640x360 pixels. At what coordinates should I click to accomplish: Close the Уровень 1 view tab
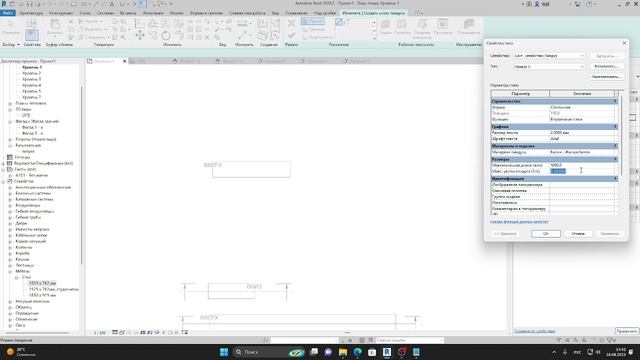(x=125, y=61)
